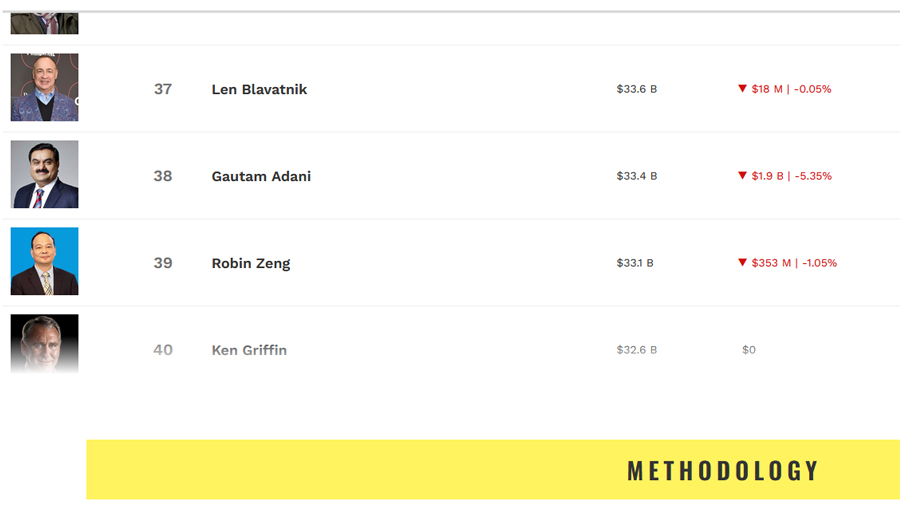Open the yellow Methodology banner
This screenshot has height=506, width=900.
[493, 470]
